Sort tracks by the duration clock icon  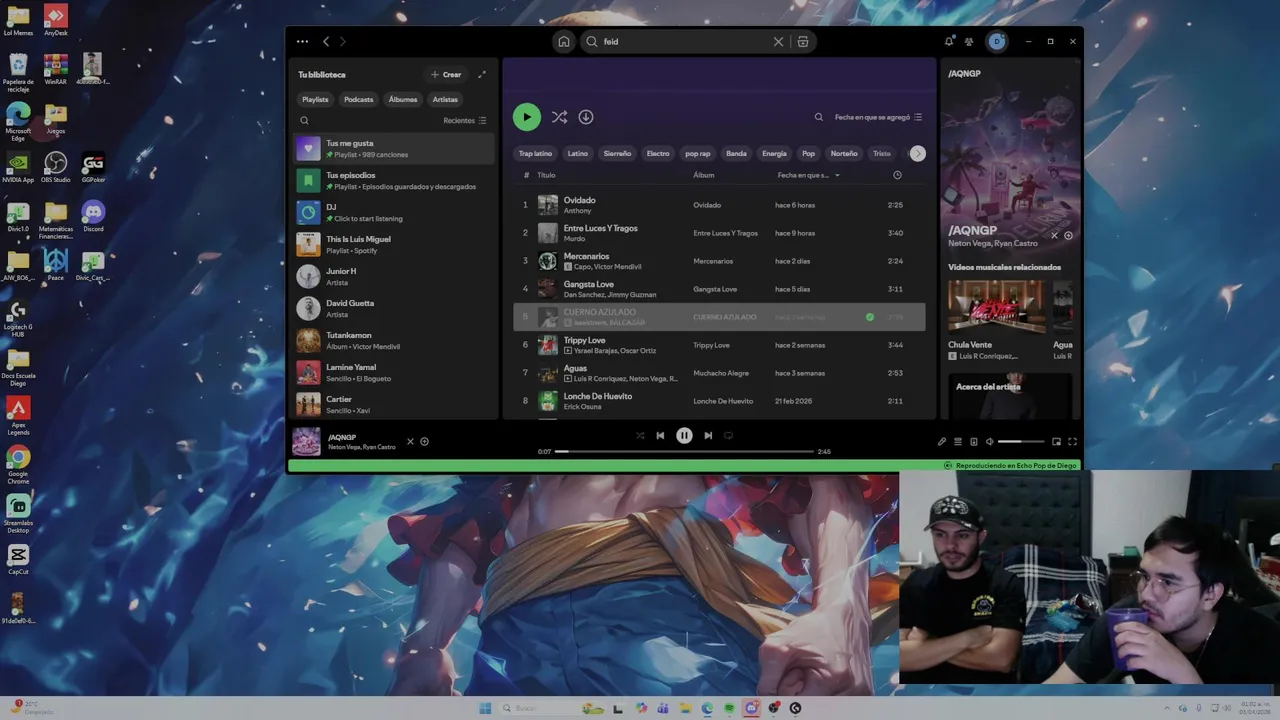click(x=897, y=175)
